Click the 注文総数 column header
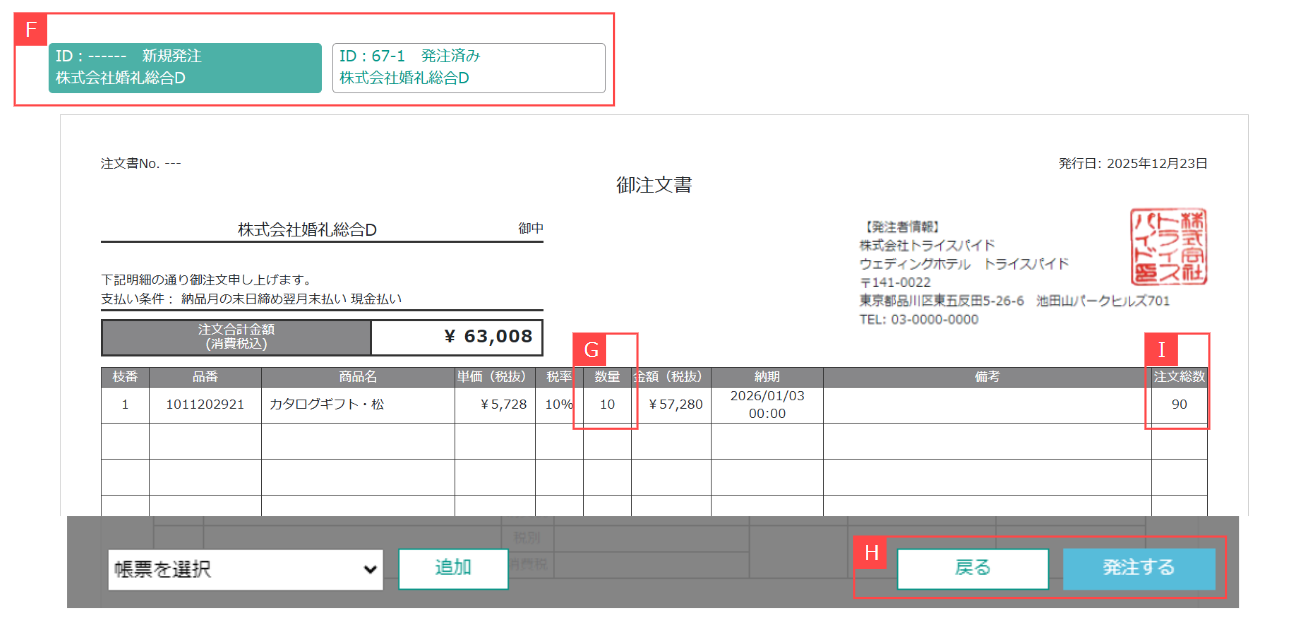 1179,377
